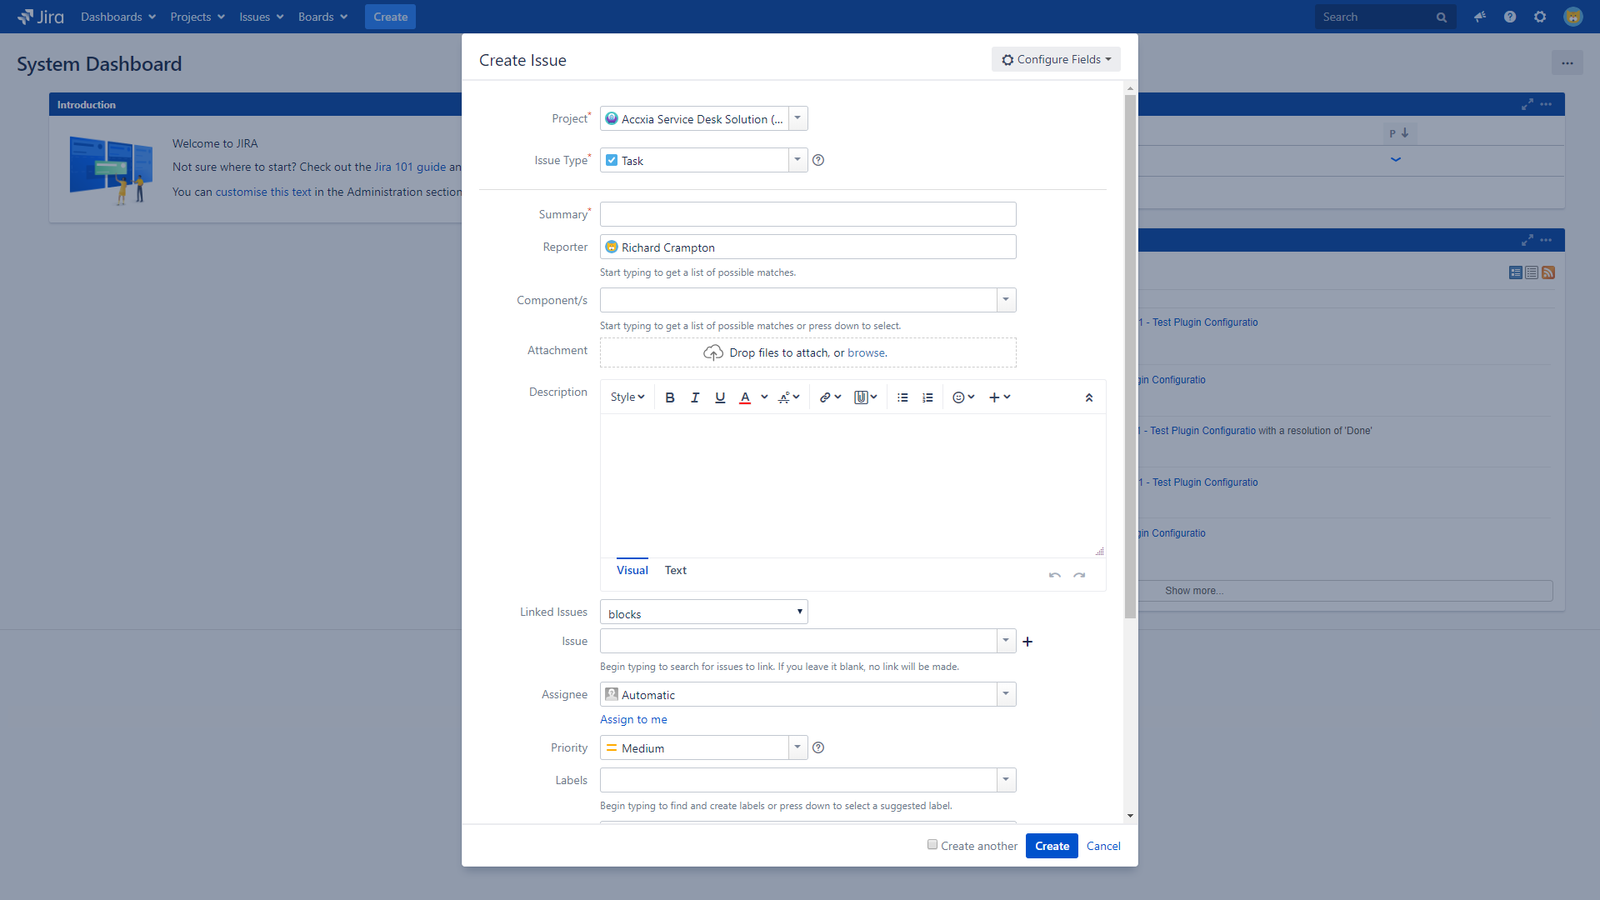Open the Assignee dropdown arrow
The width and height of the screenshot is (1600, 900).
click(x=1006, y=694)
